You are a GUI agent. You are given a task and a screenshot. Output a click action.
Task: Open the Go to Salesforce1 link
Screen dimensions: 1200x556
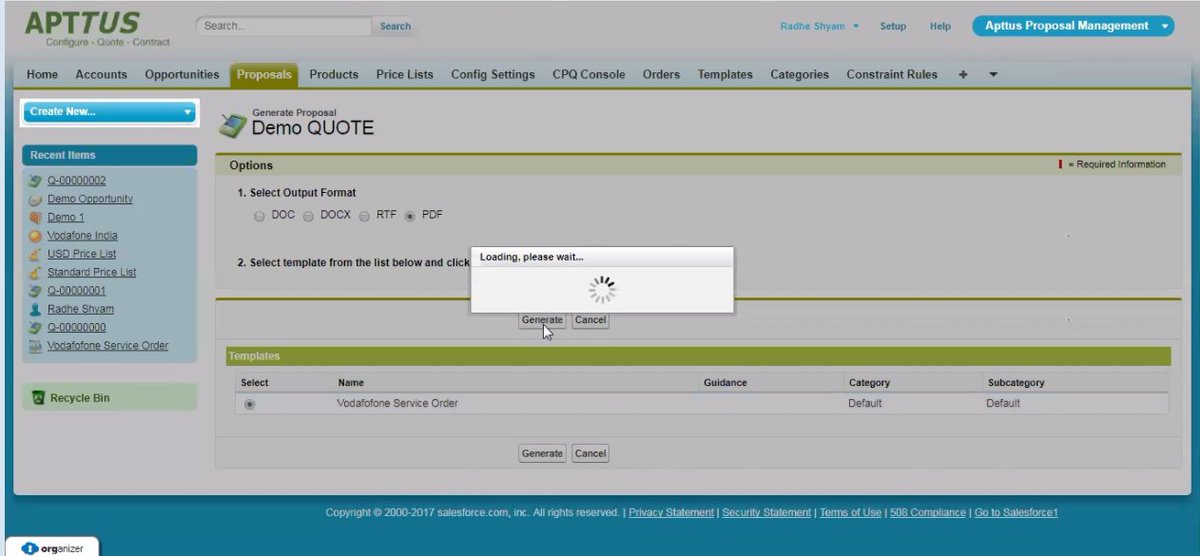[x=1016, y=512]
